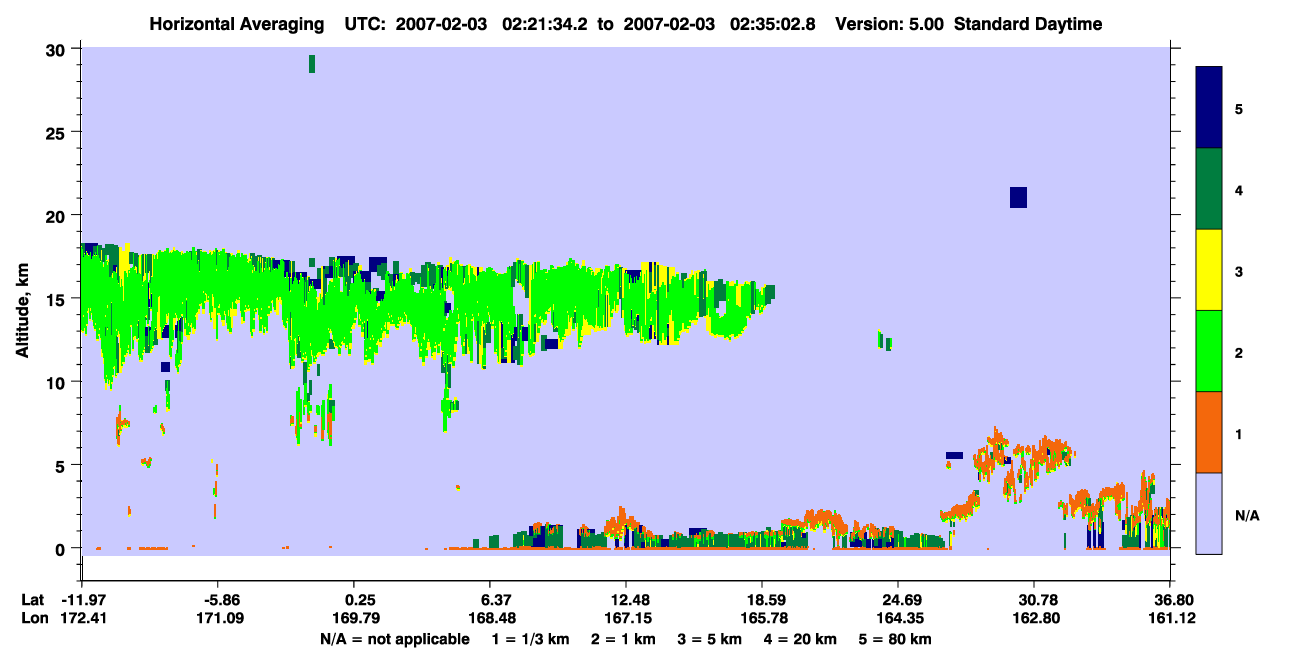
Task: Click longitude value '167.15'
Action: 627,618
